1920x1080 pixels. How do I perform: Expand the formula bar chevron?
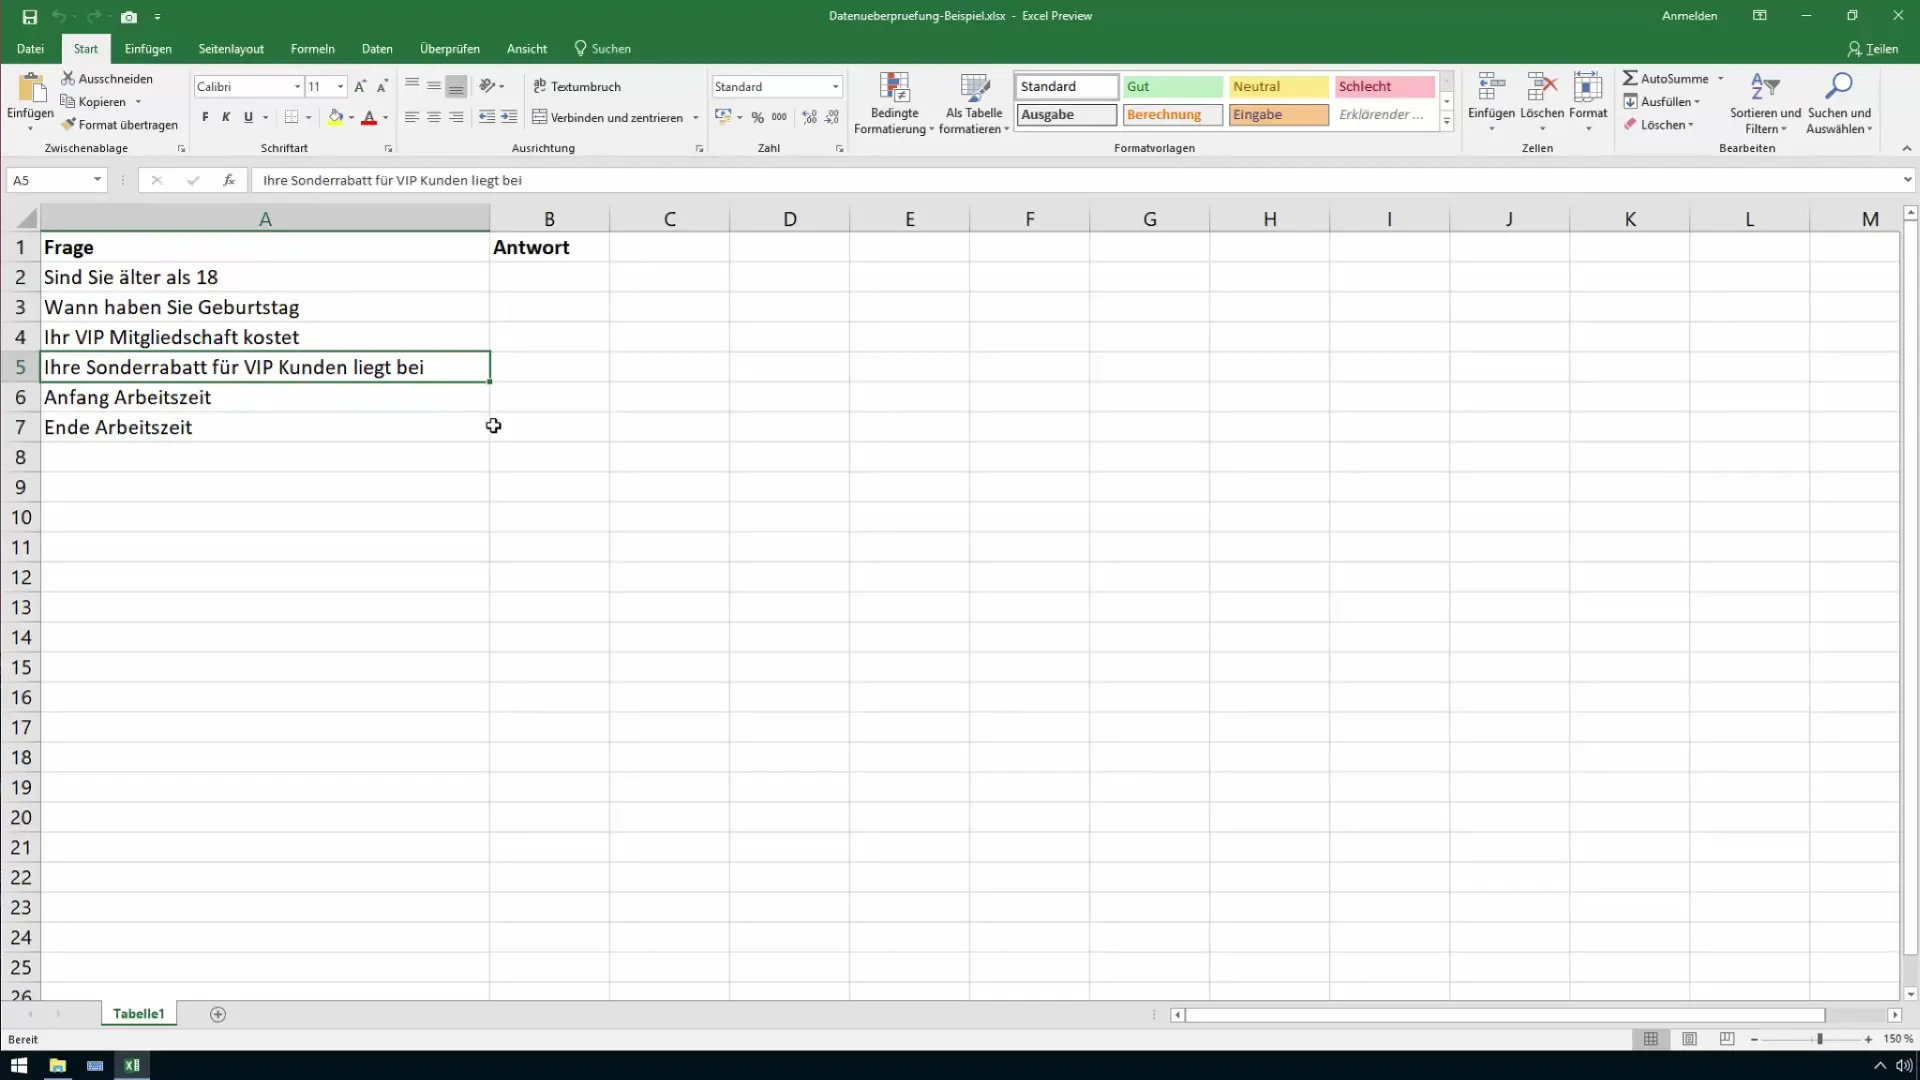point(1907,180)
